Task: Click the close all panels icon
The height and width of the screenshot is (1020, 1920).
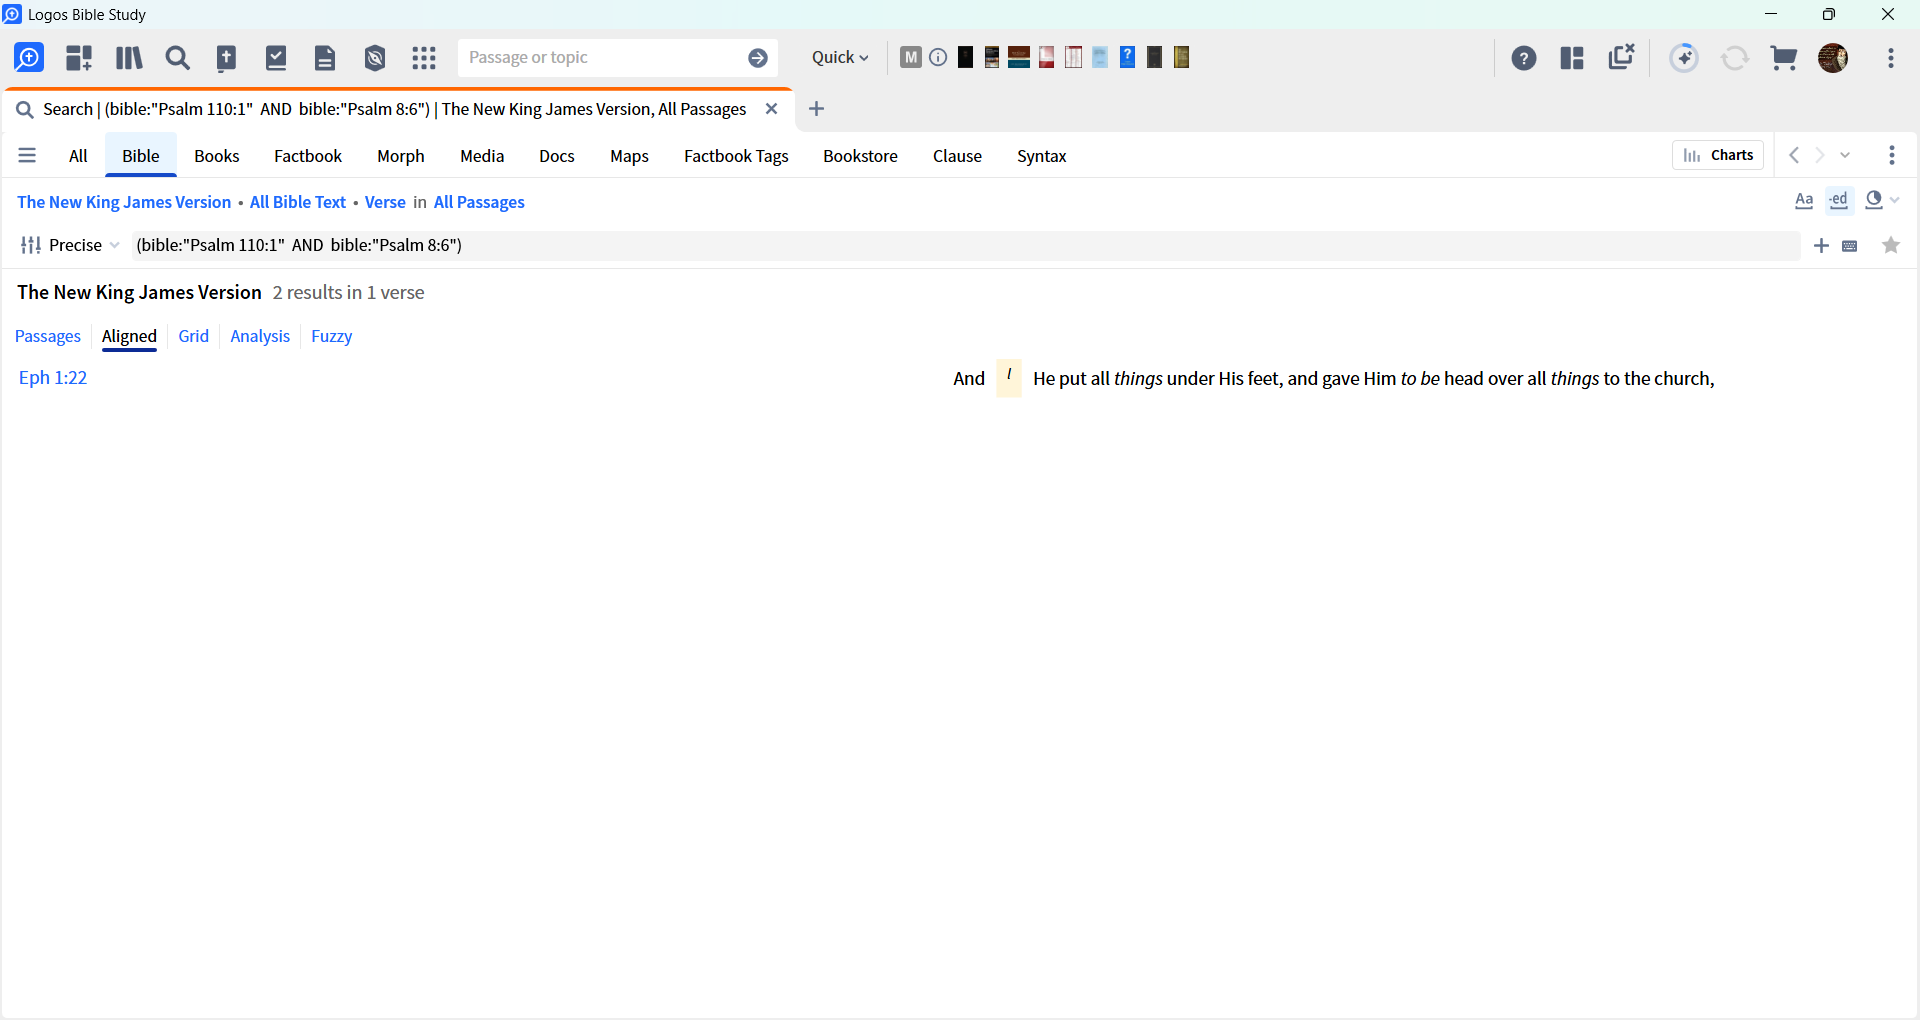Action: (1621, 57)
